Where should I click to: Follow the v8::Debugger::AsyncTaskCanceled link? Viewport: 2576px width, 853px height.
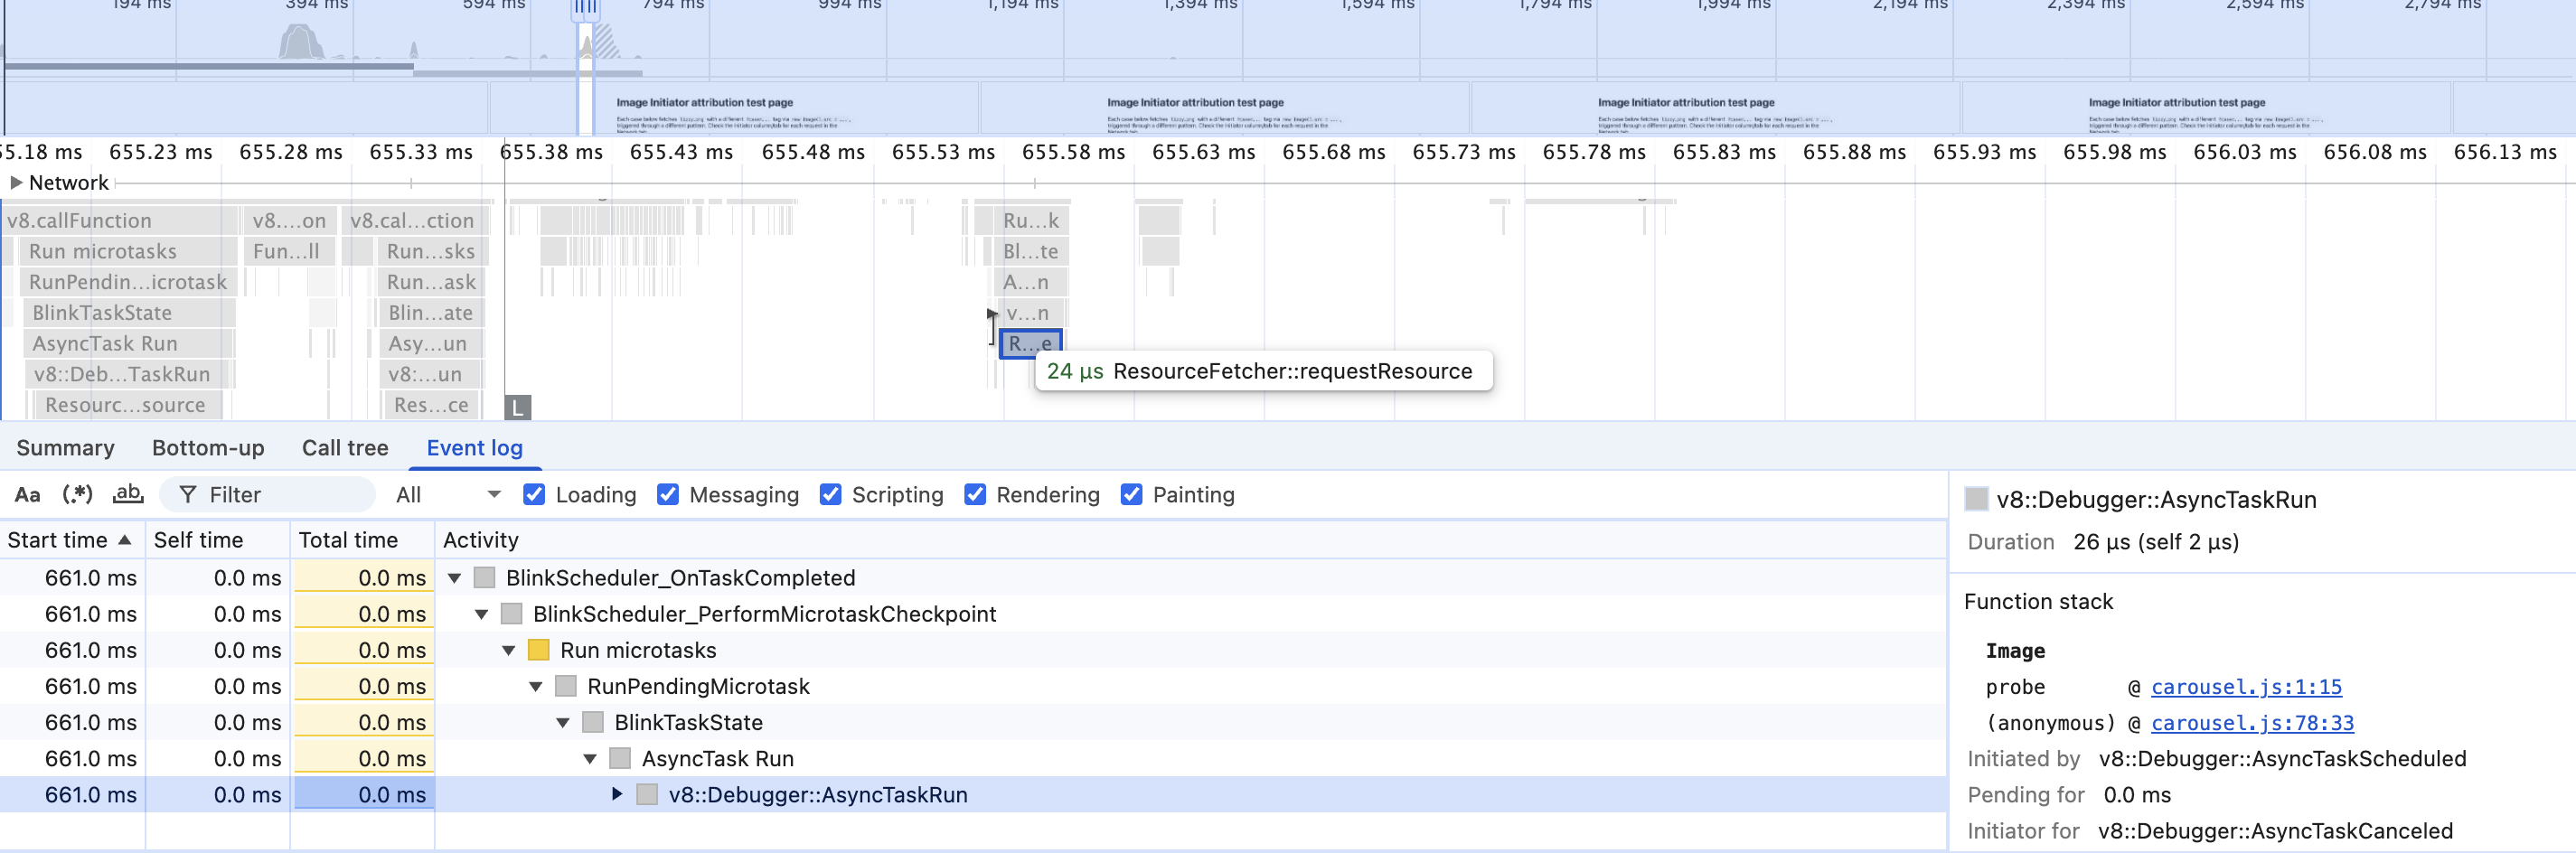(2275, 831)
